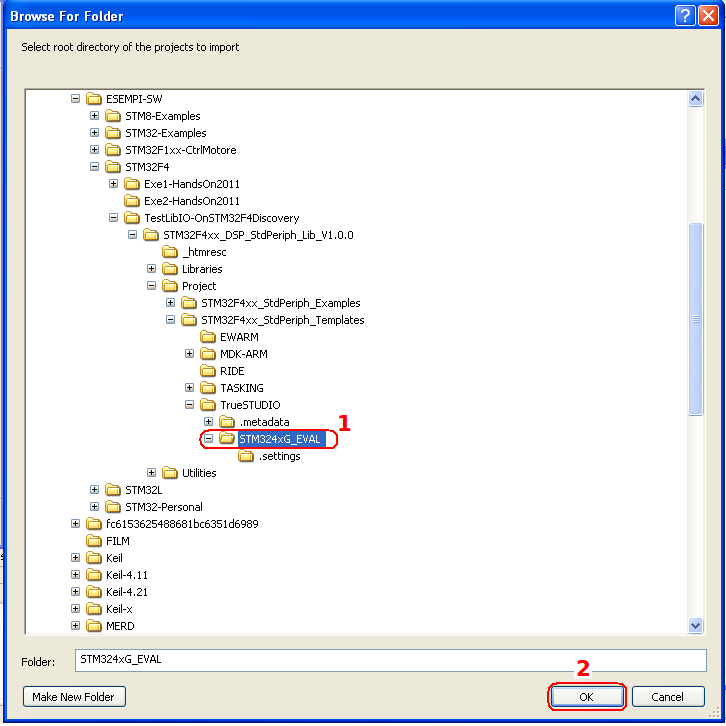Expand the Utilities folder node
Viewport: 726px width, 726px height.
pyautogui.click(x=151, y=473)
